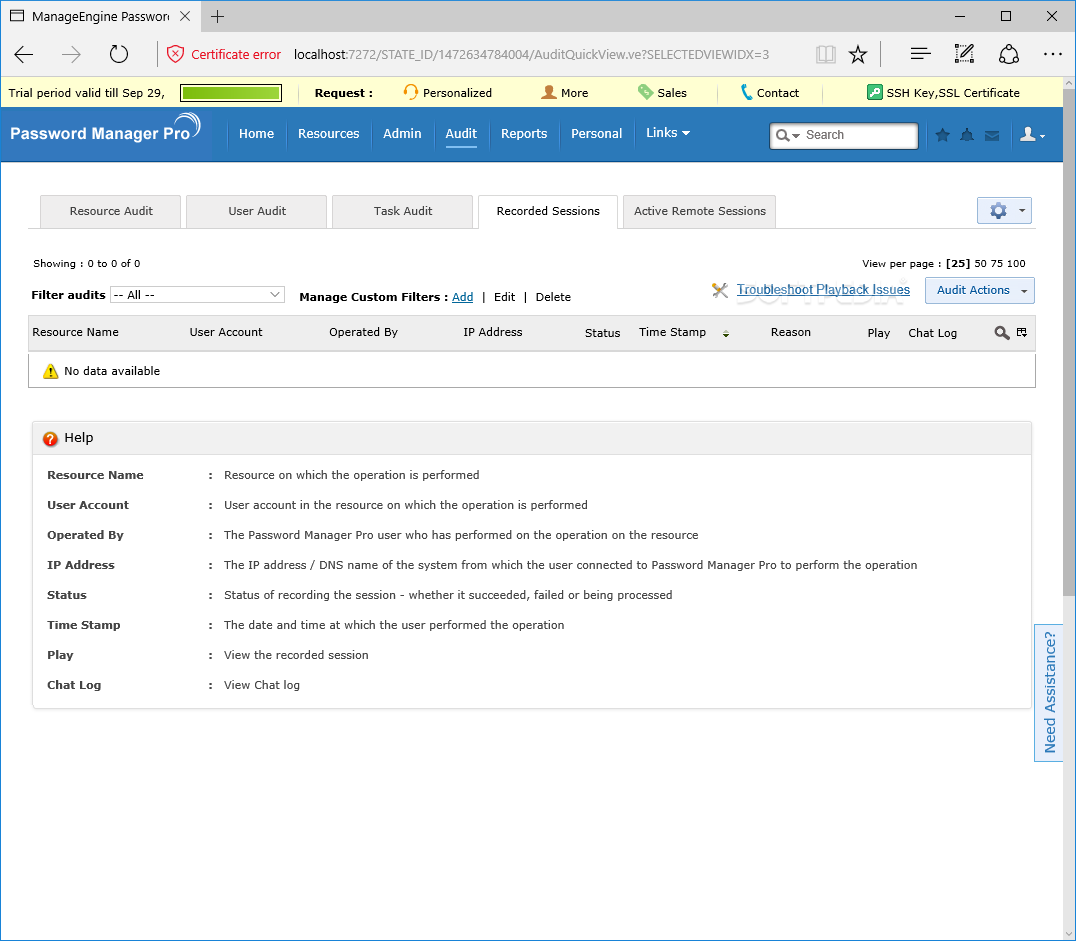Open the Audit Actions dropdown
Screen dimensions: 1076x941
coord(979,290)
